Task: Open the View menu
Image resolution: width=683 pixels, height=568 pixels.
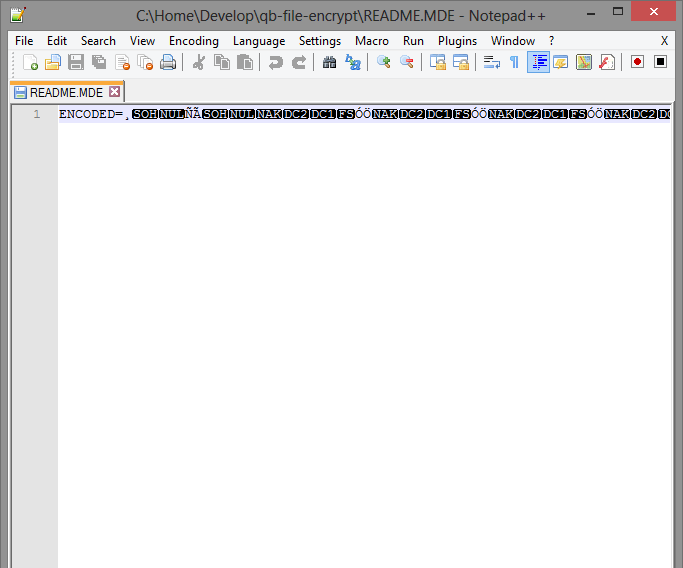Action: click(x=142, y=41)
